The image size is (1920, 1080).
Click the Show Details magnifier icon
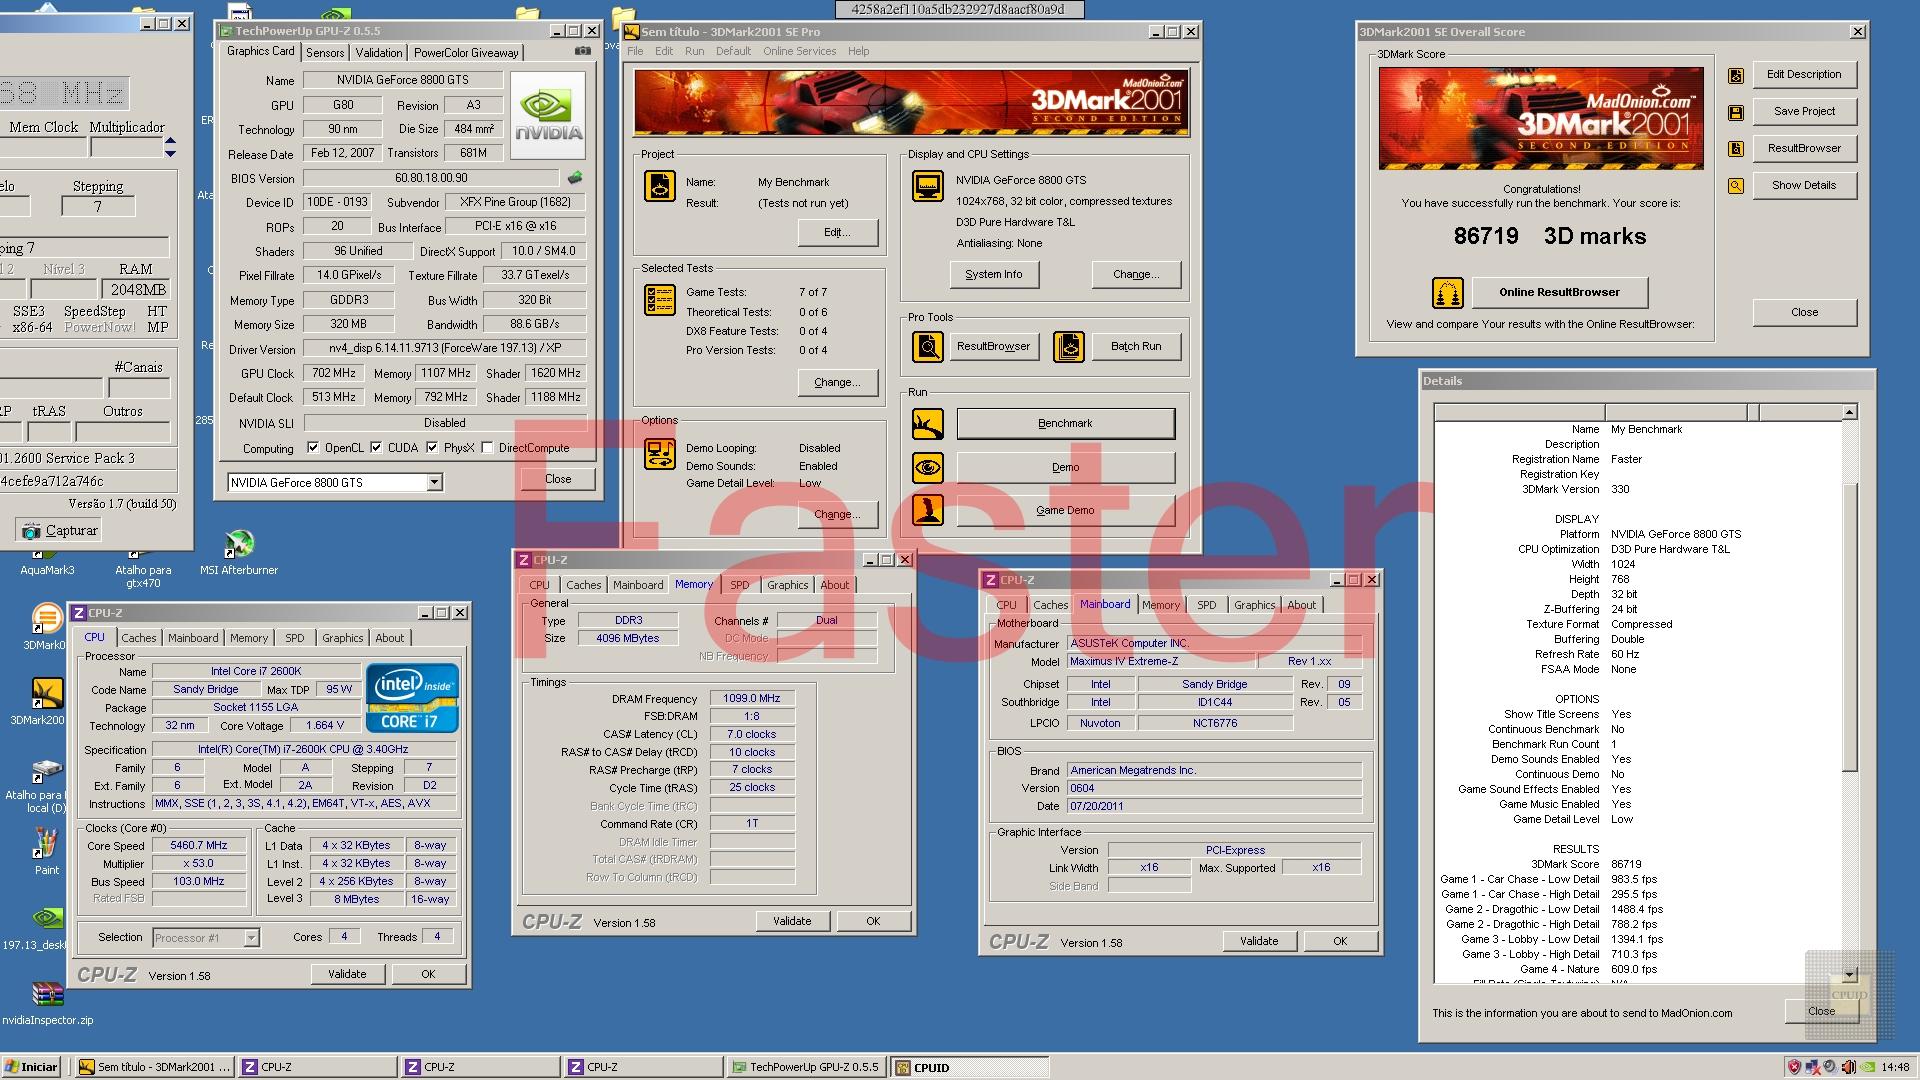pyautogui.click(x=1736, y=186)
